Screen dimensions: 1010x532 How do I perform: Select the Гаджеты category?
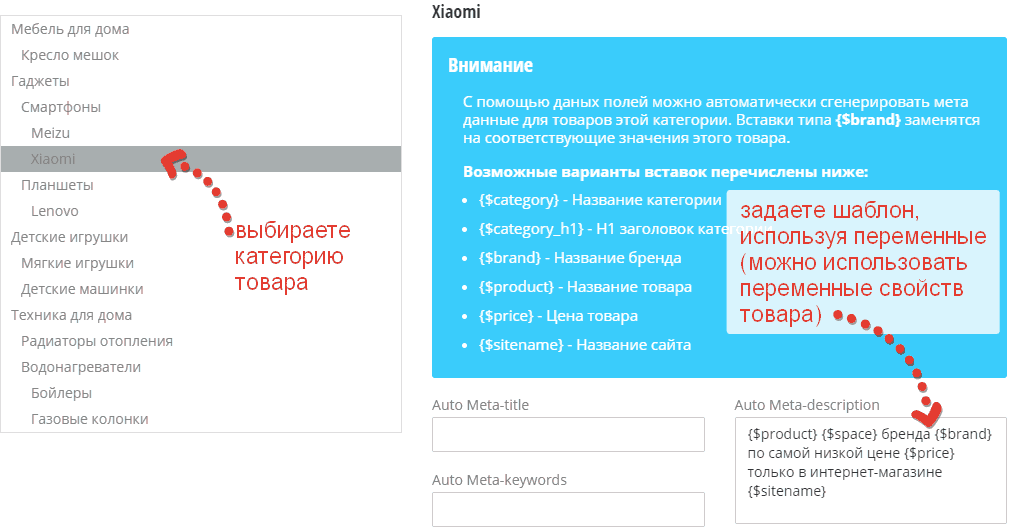point(40,81)
